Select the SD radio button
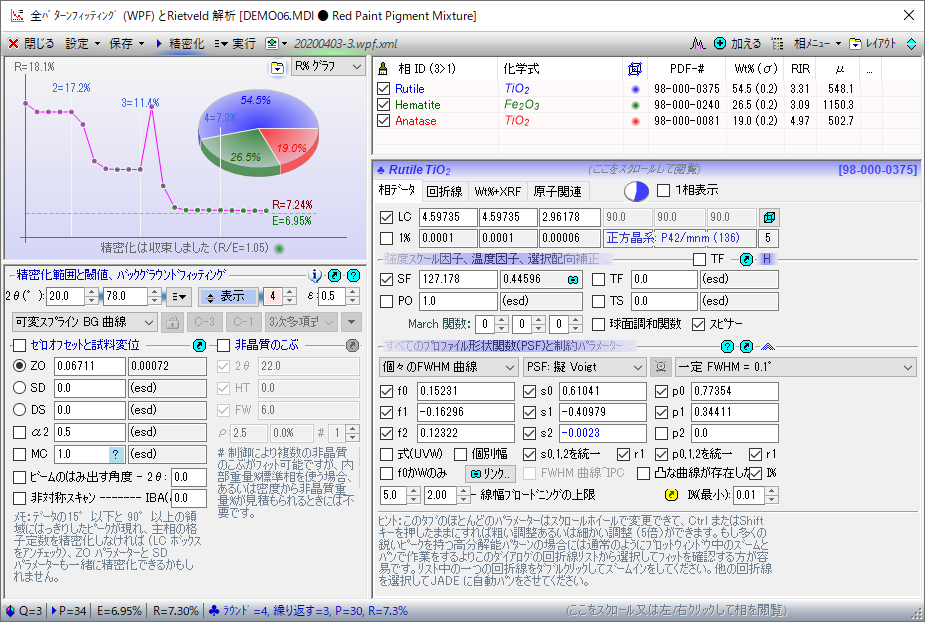Screen dimensions: 925x622 pos(20,387)
